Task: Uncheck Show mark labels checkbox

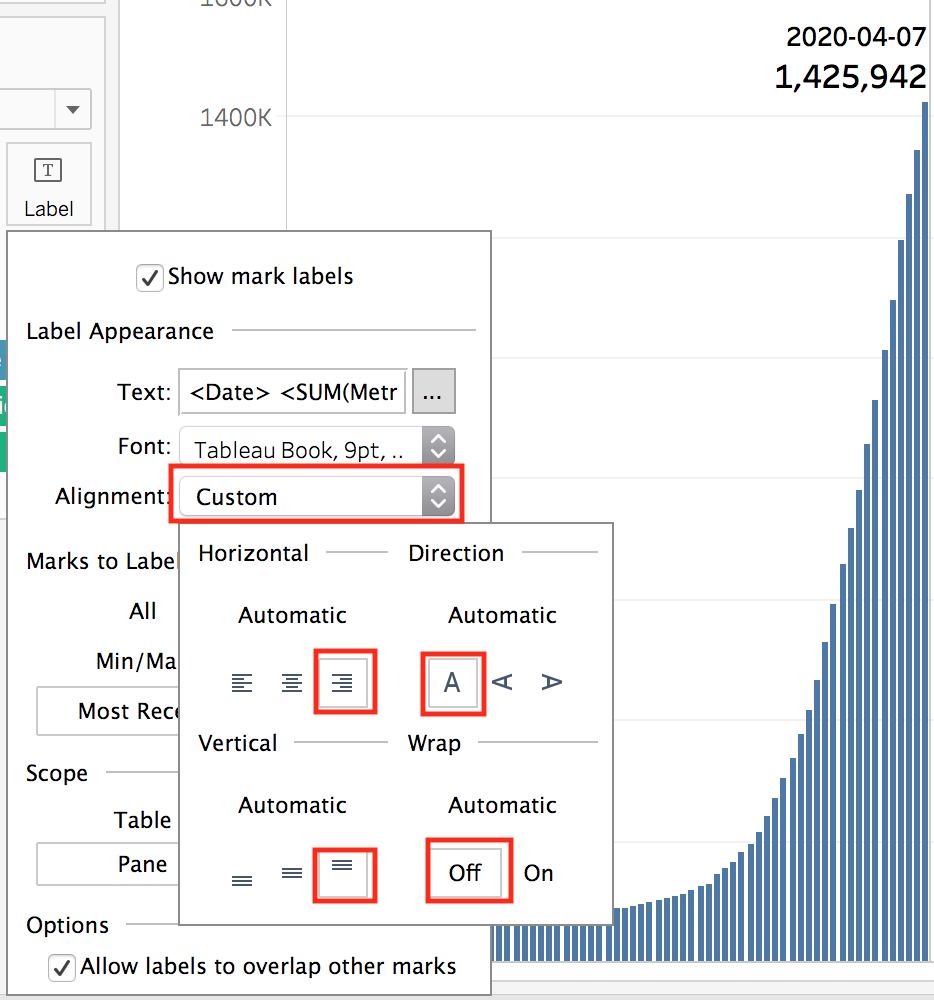Action: pyautogui.click(x=150, y=277)
